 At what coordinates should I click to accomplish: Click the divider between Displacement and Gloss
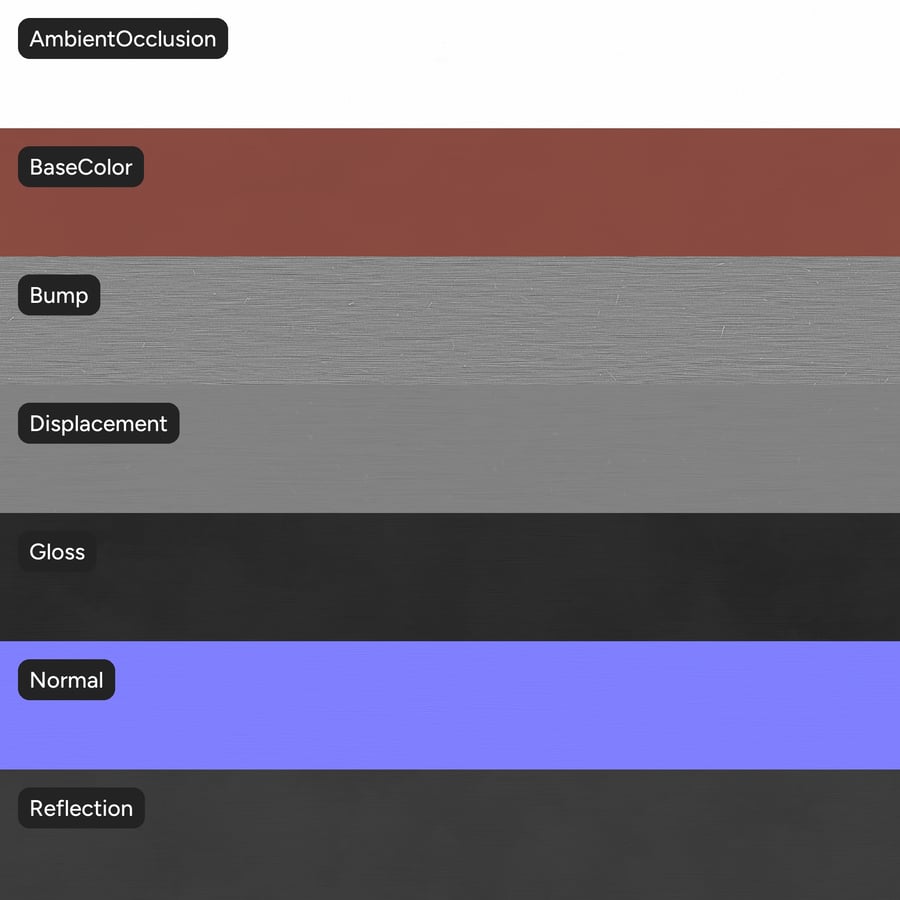pyautogui.click(x=450, y=513)
